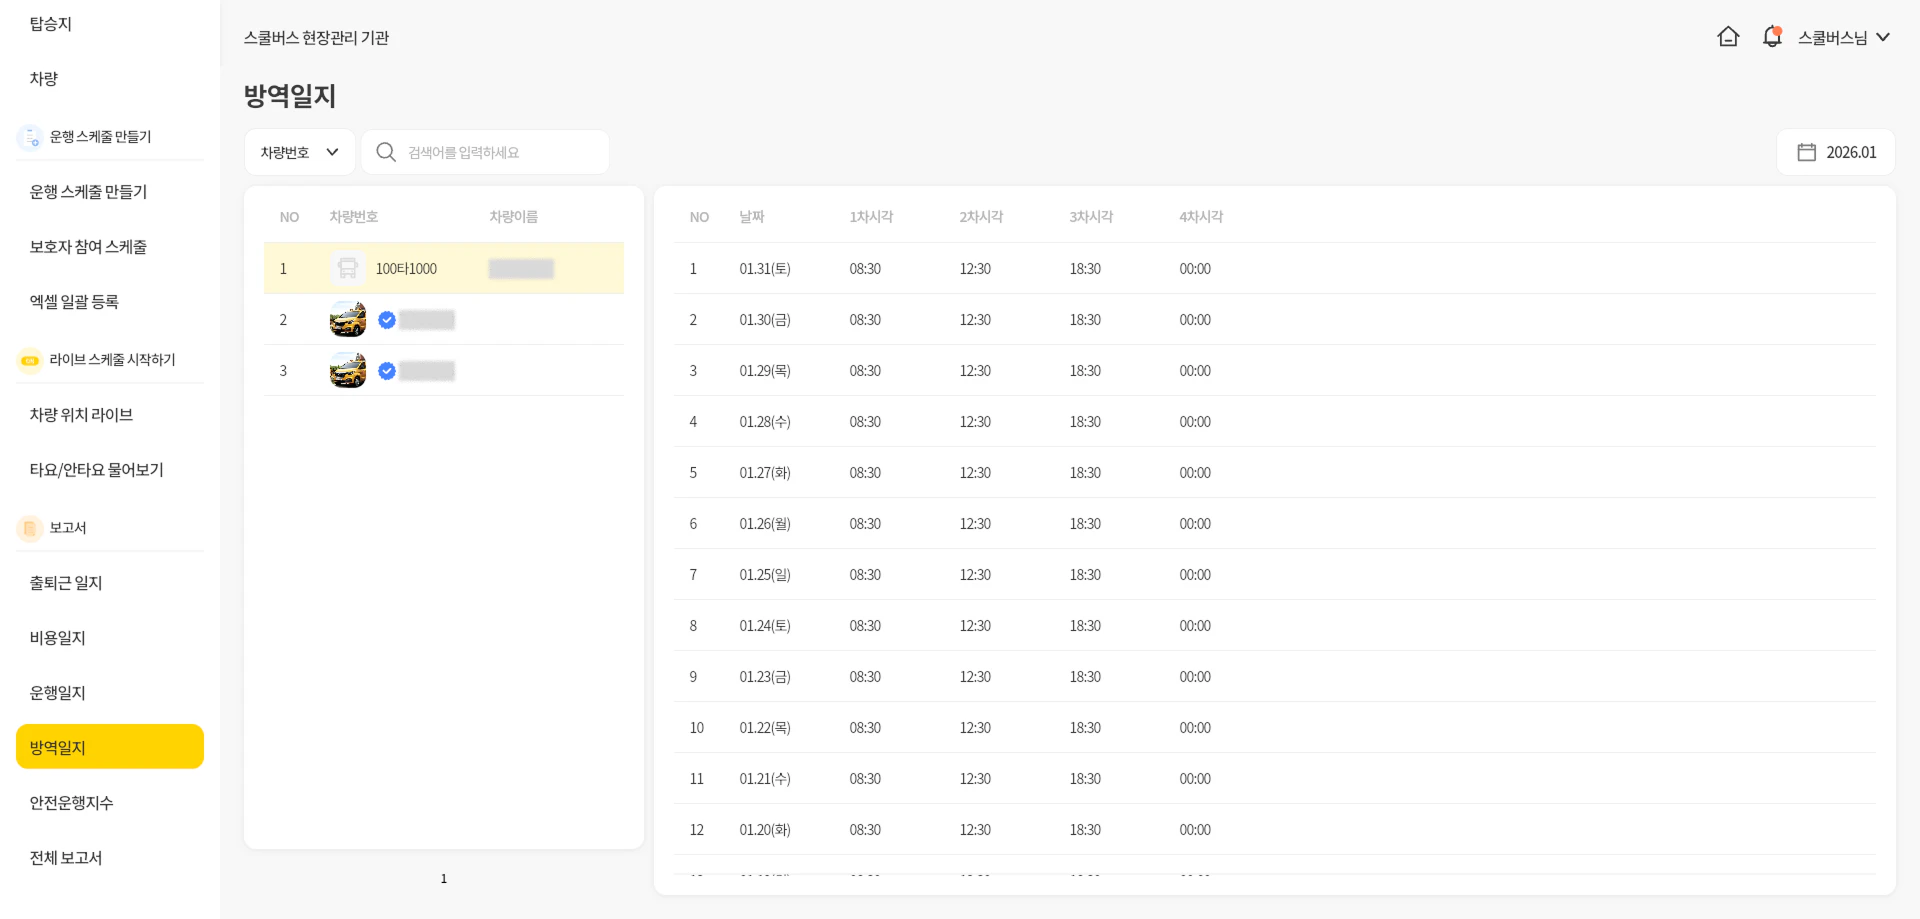This screenshot has height=919, width=1920.
Task: Open 운행일지 in the sidebar
Action: pyautogui.click(x=58, y=692)
